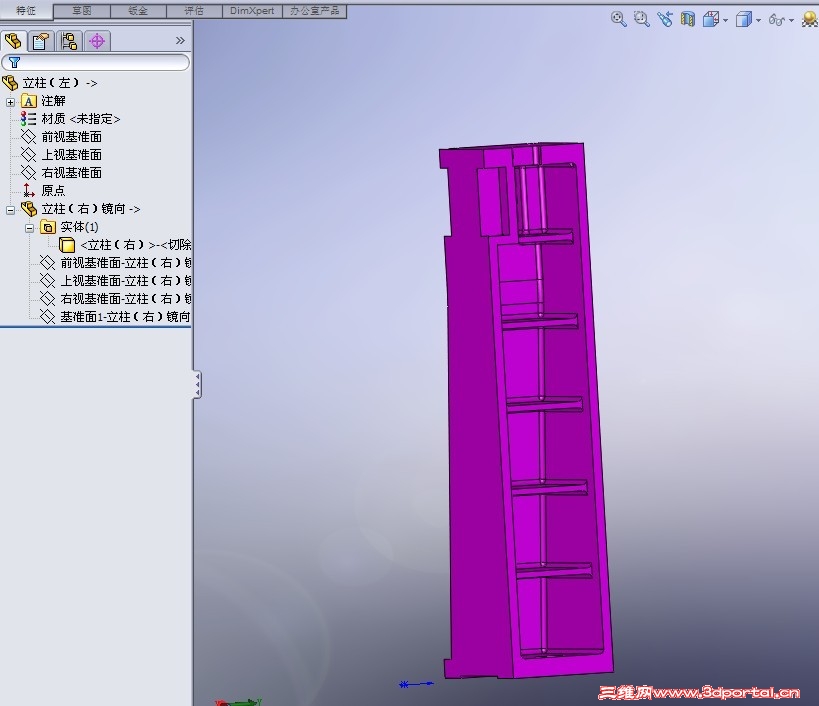Image resolution: width=819 pixels, height=706 pixels.
Task: Expand the manager panel tabs chevron
Action: point(180,41)
